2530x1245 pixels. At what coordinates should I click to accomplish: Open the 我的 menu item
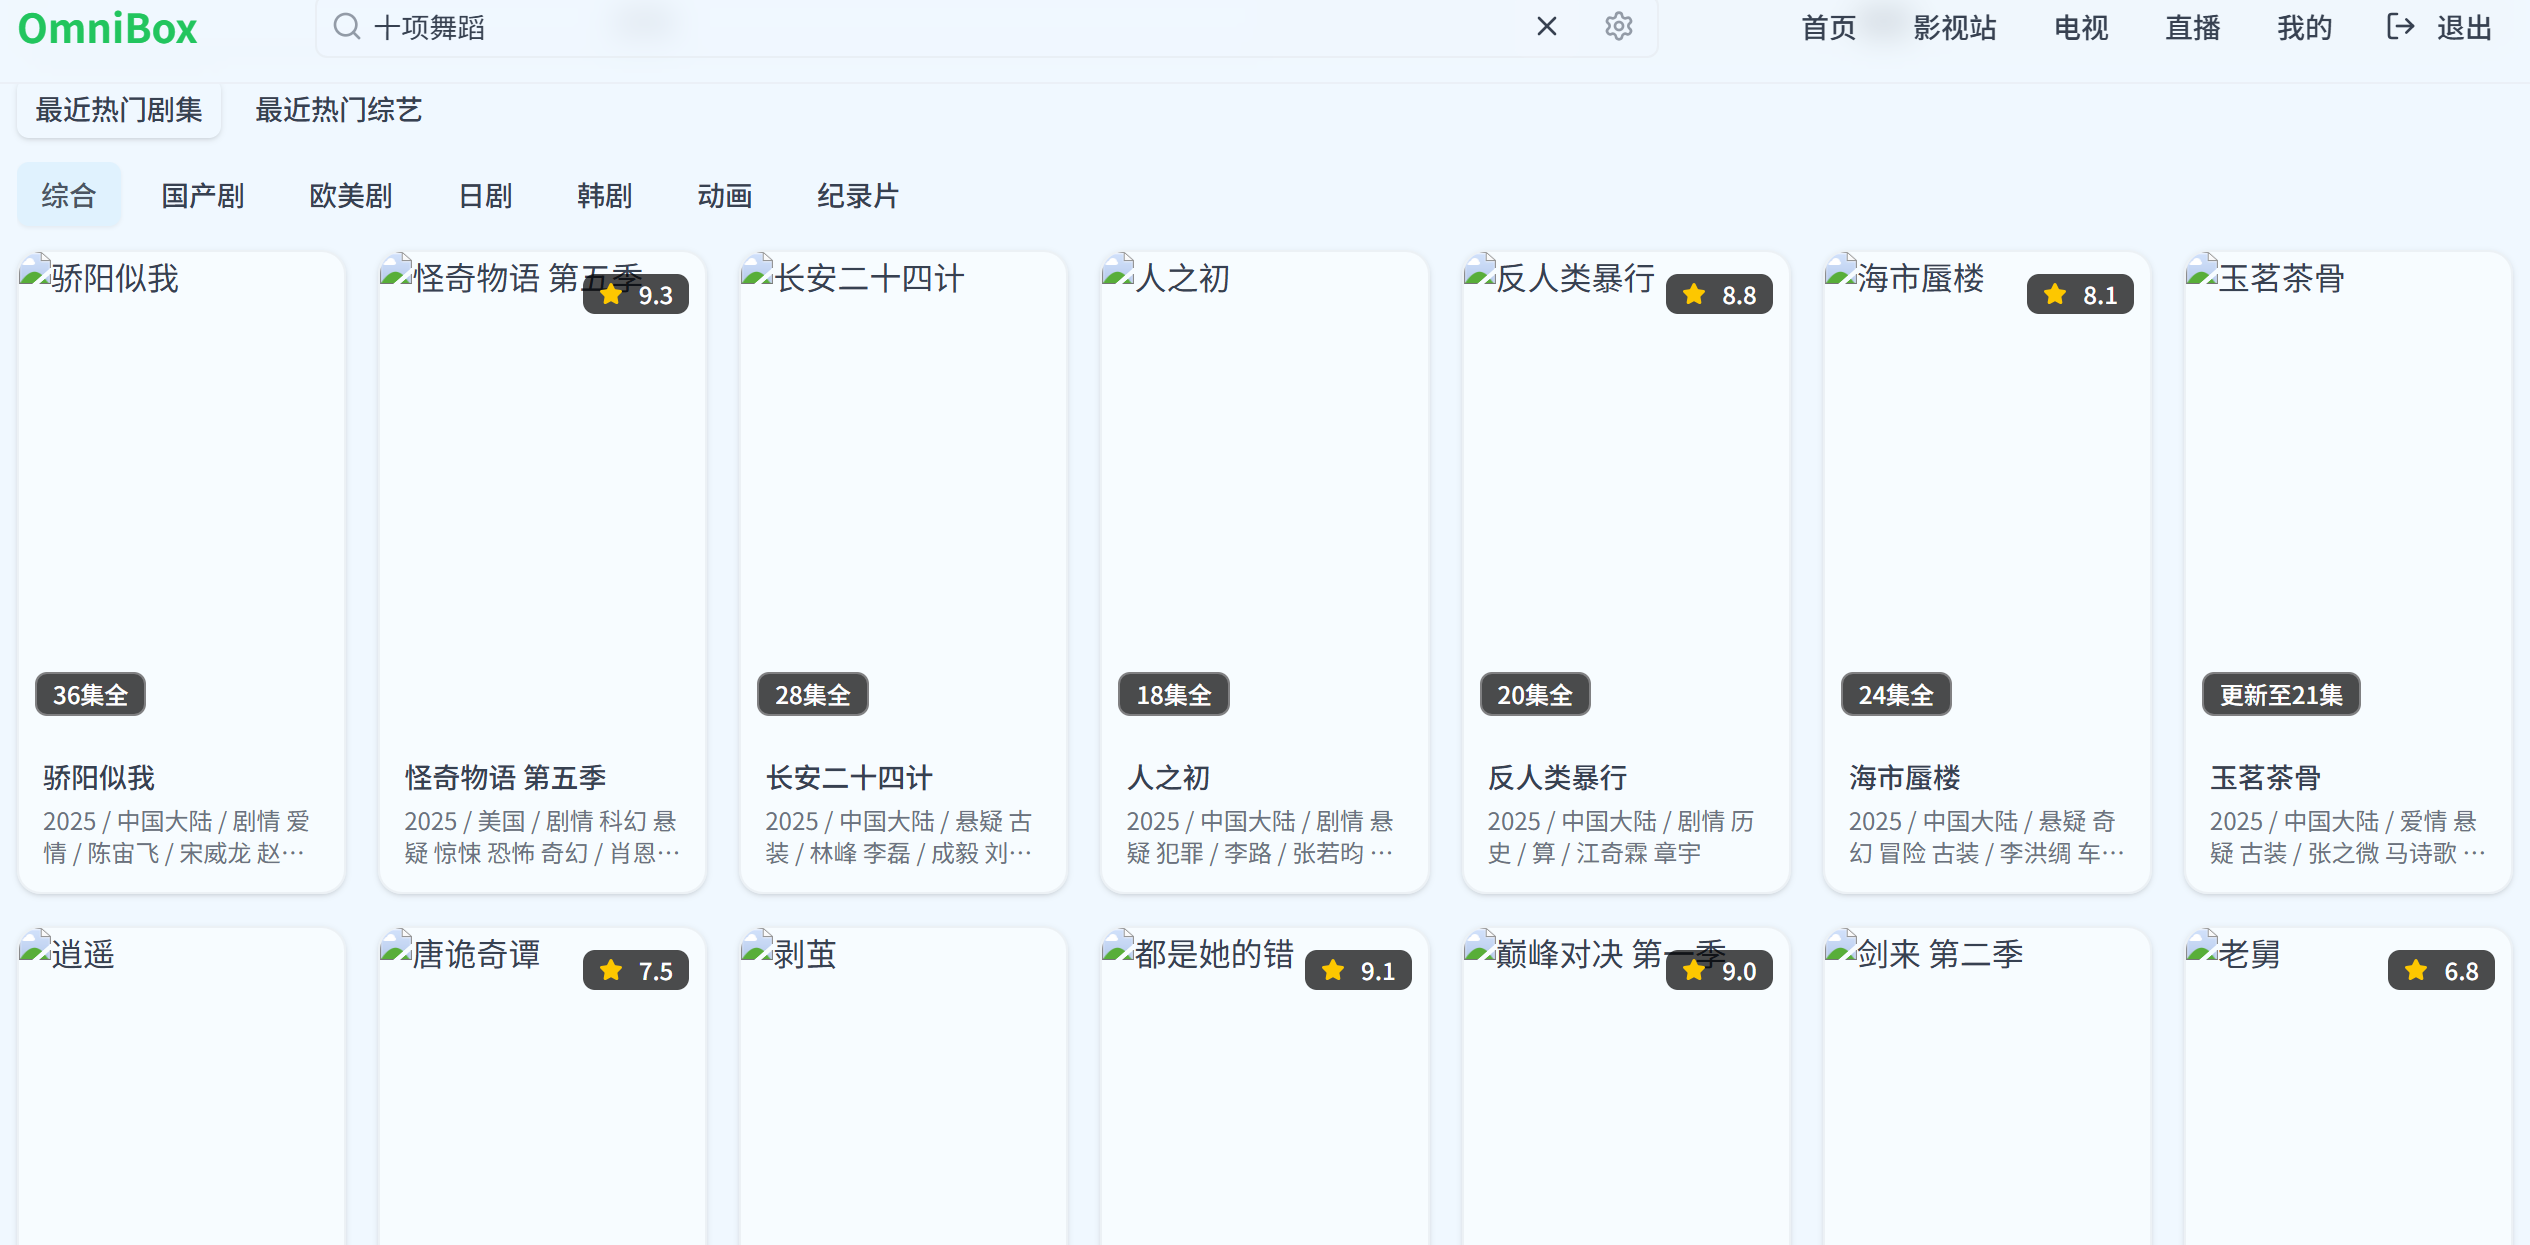point(2304,28)
